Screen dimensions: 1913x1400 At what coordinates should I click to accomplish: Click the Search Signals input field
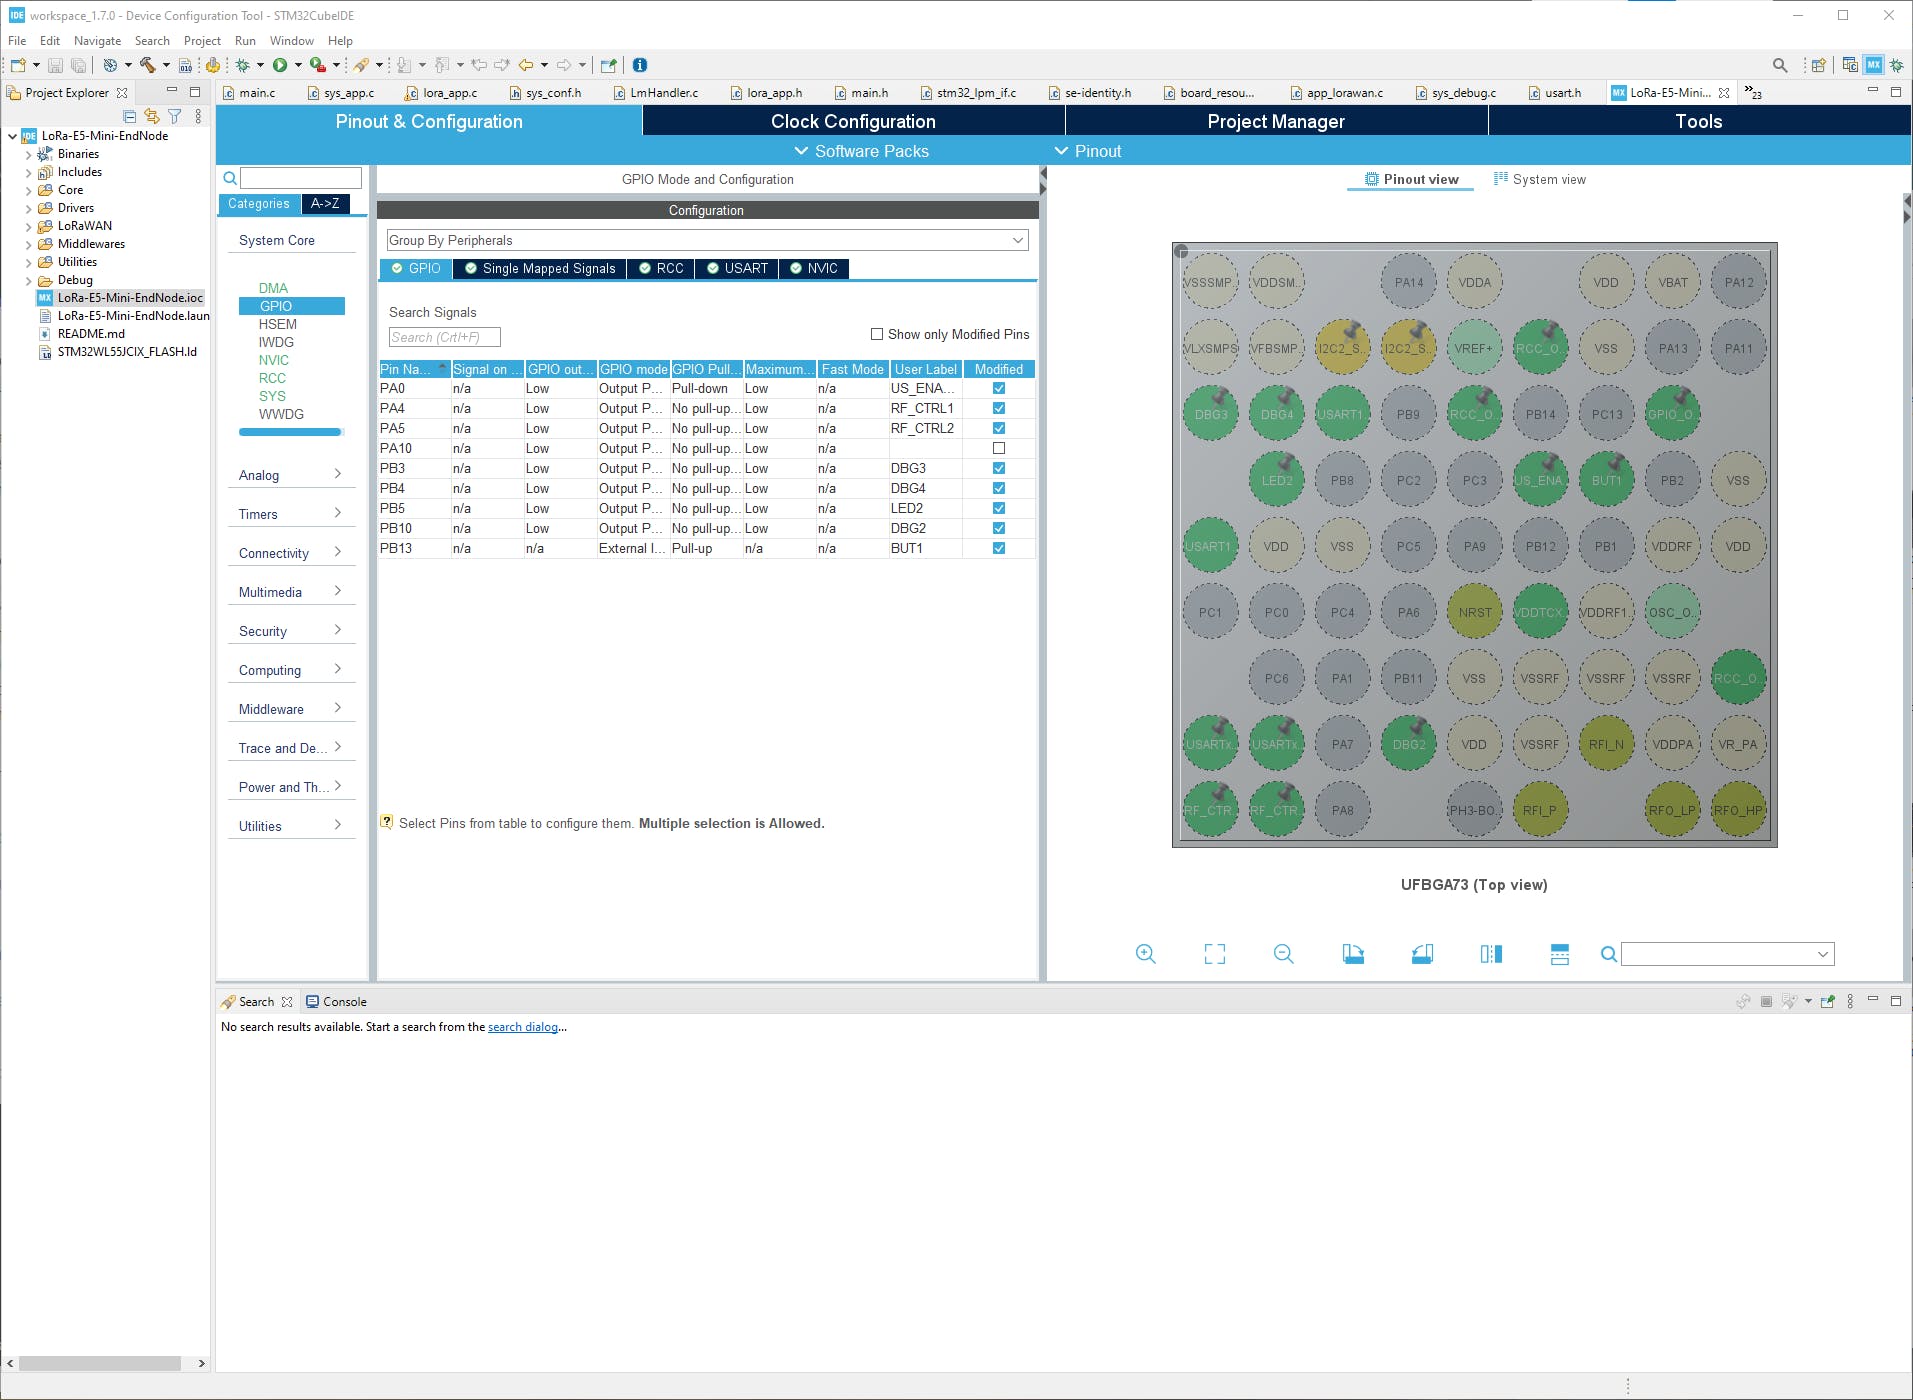click(444, 337)
